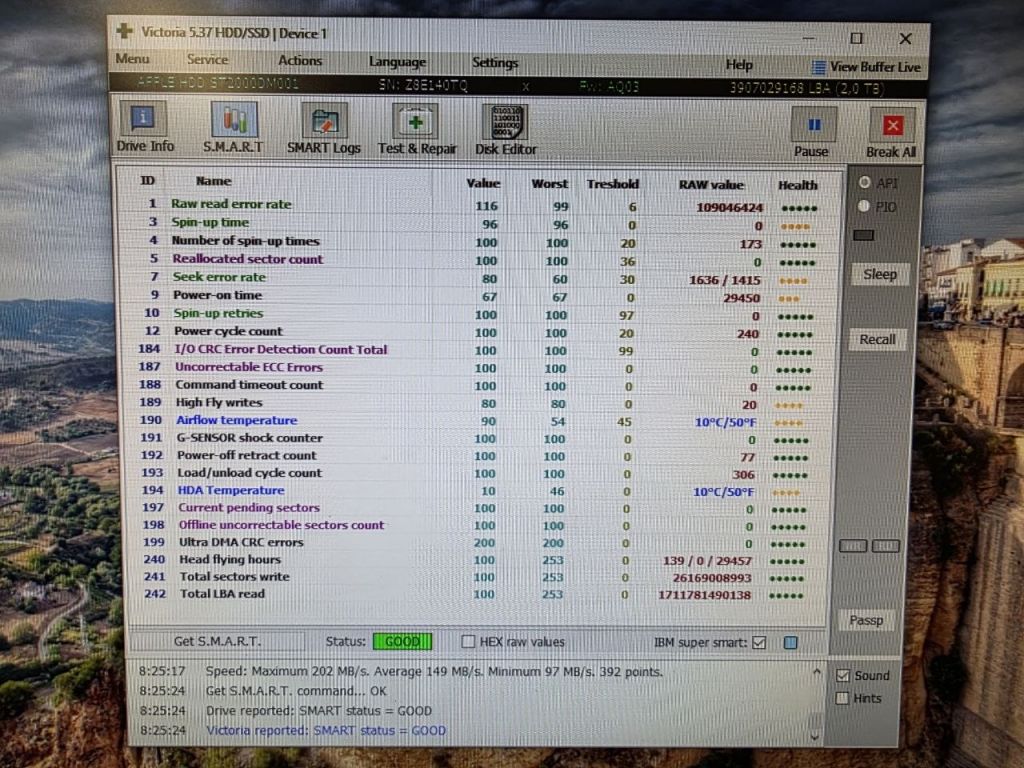1024x768 pixels.
Task: Click the Get S.M.A.R.T. button
Action: [x=217, y=641]
